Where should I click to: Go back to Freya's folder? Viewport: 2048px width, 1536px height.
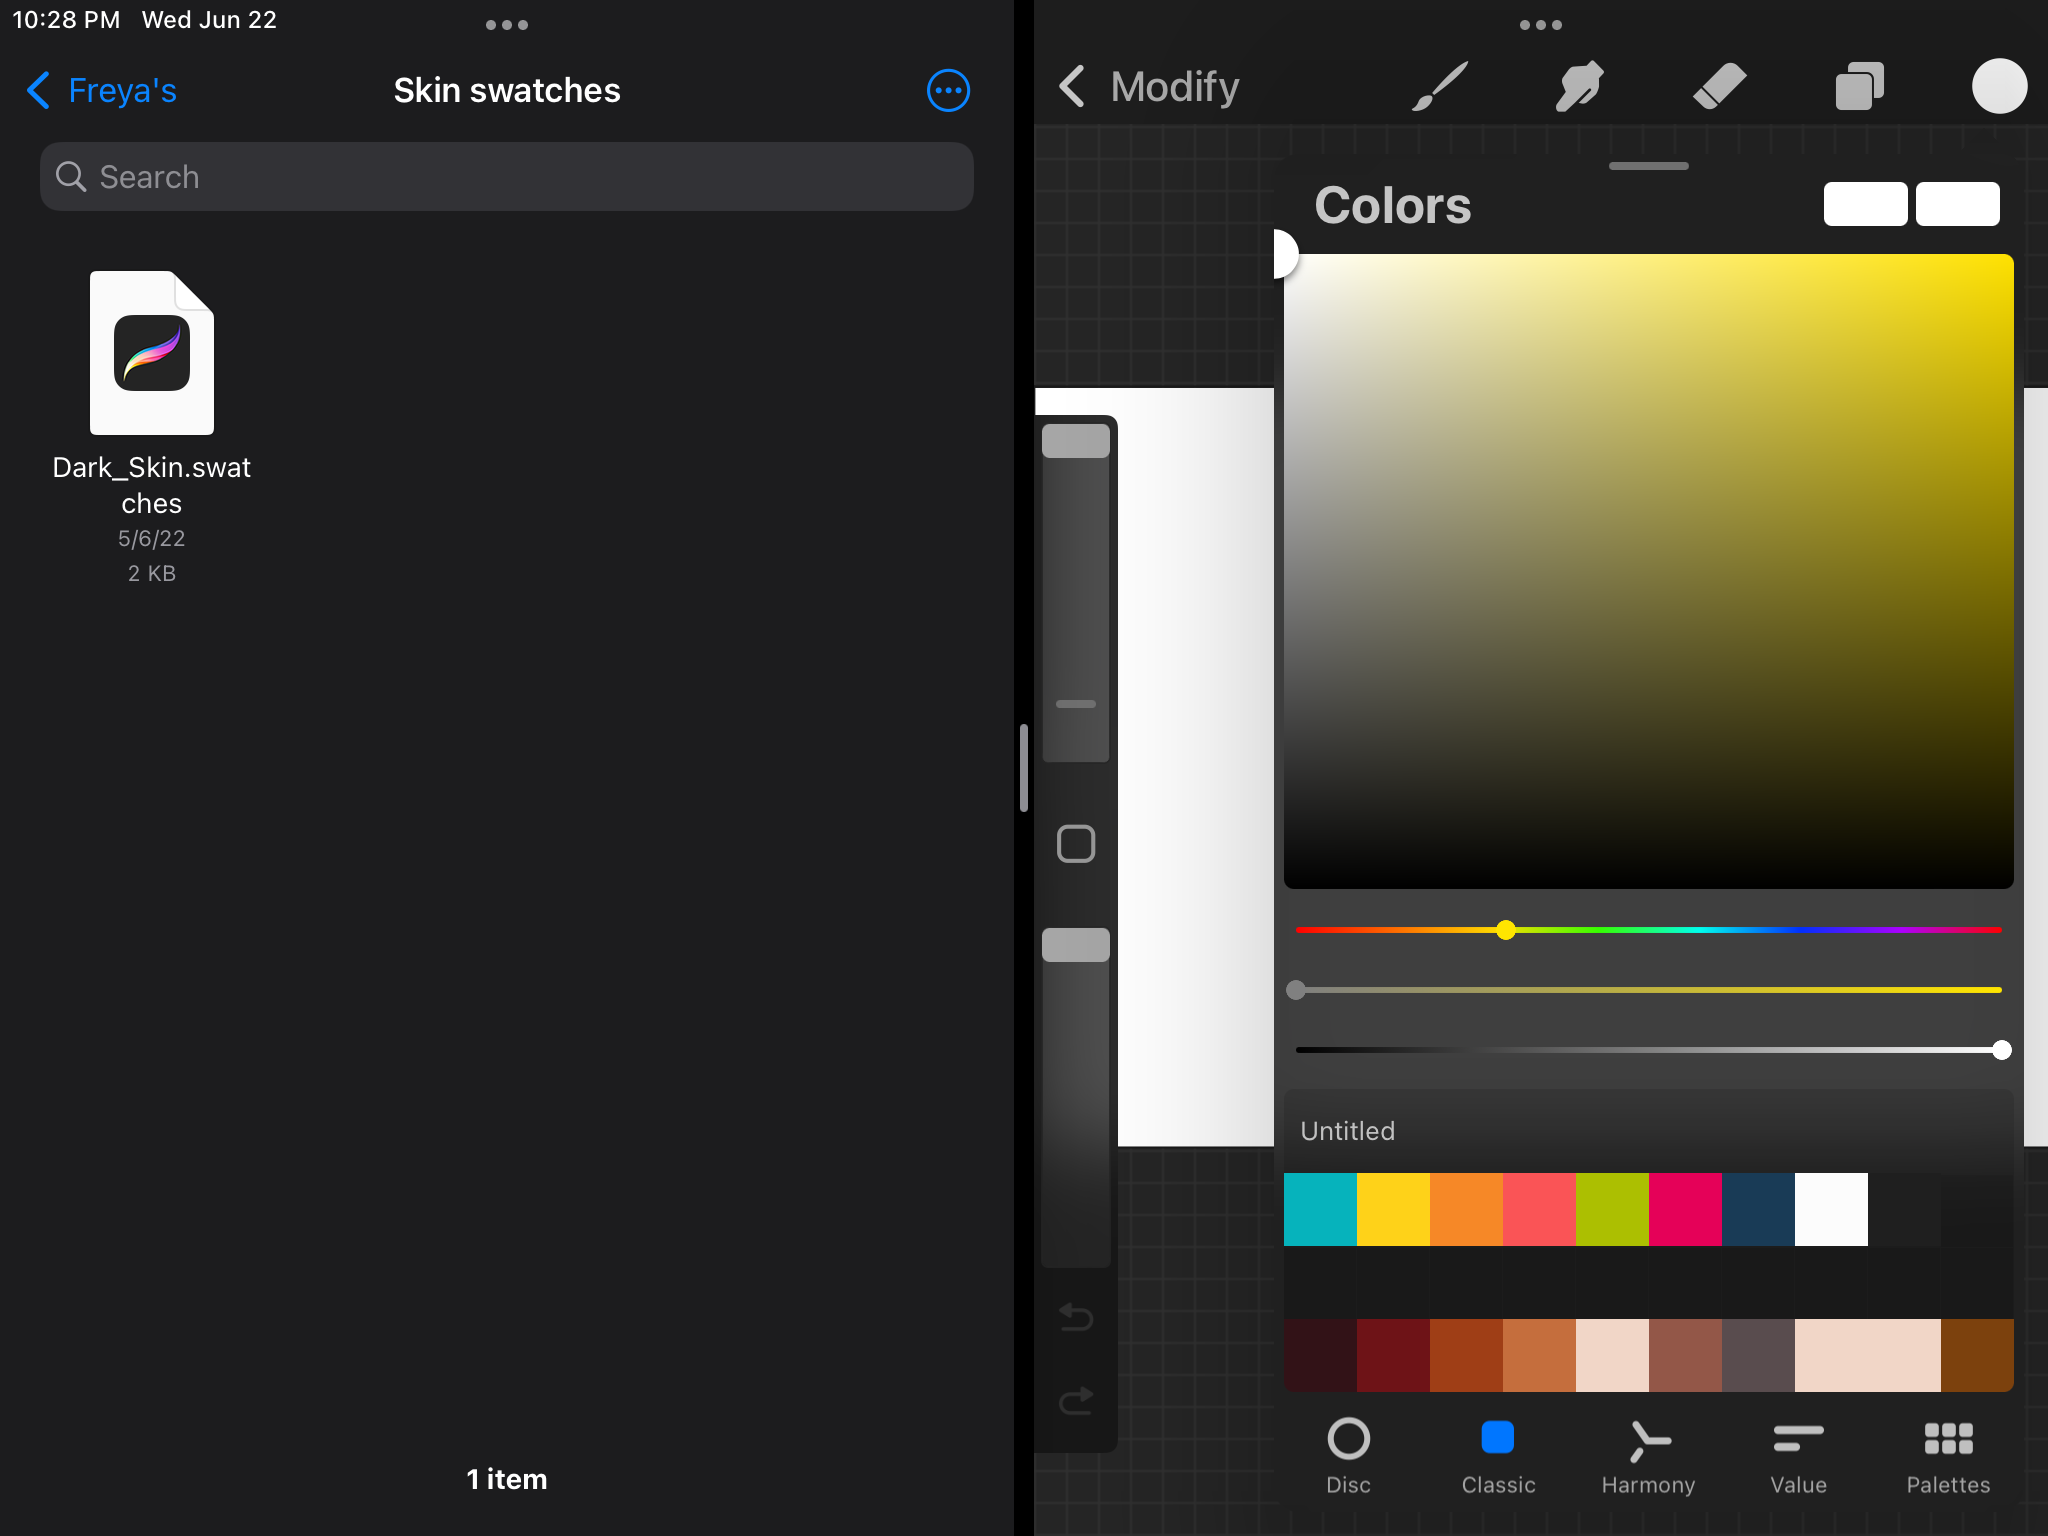pos(102,91)
